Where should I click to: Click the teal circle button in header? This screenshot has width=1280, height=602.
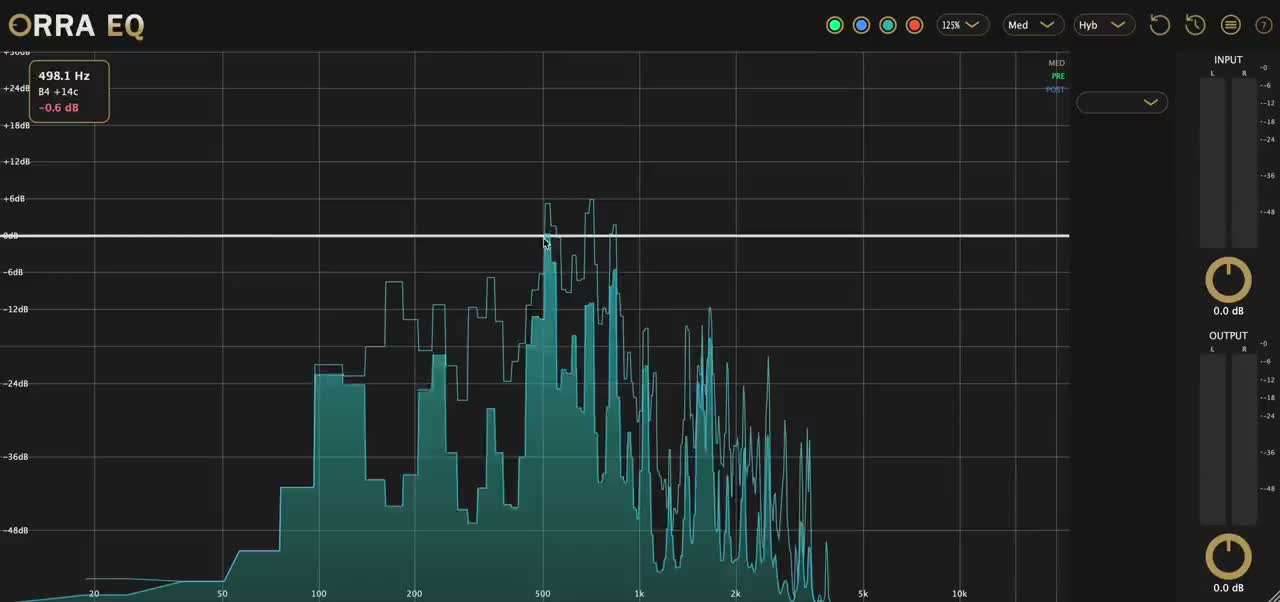coord(888,25)
